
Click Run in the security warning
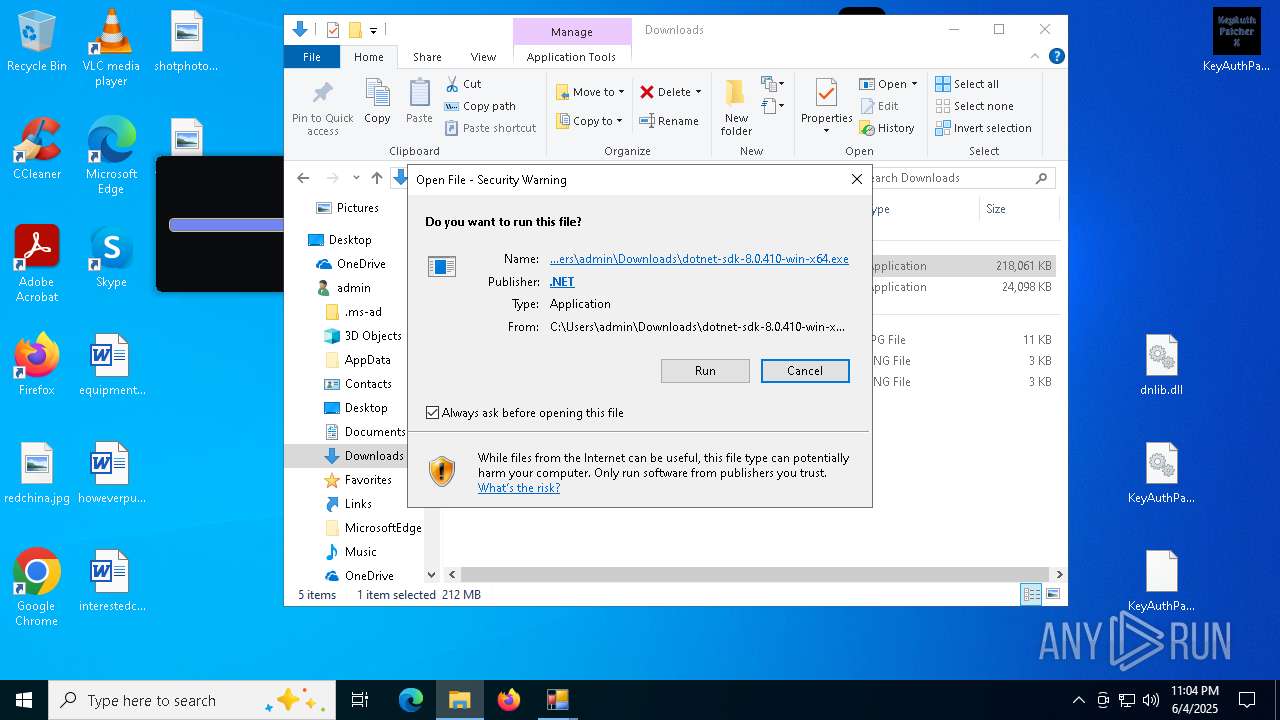point(705,371)
